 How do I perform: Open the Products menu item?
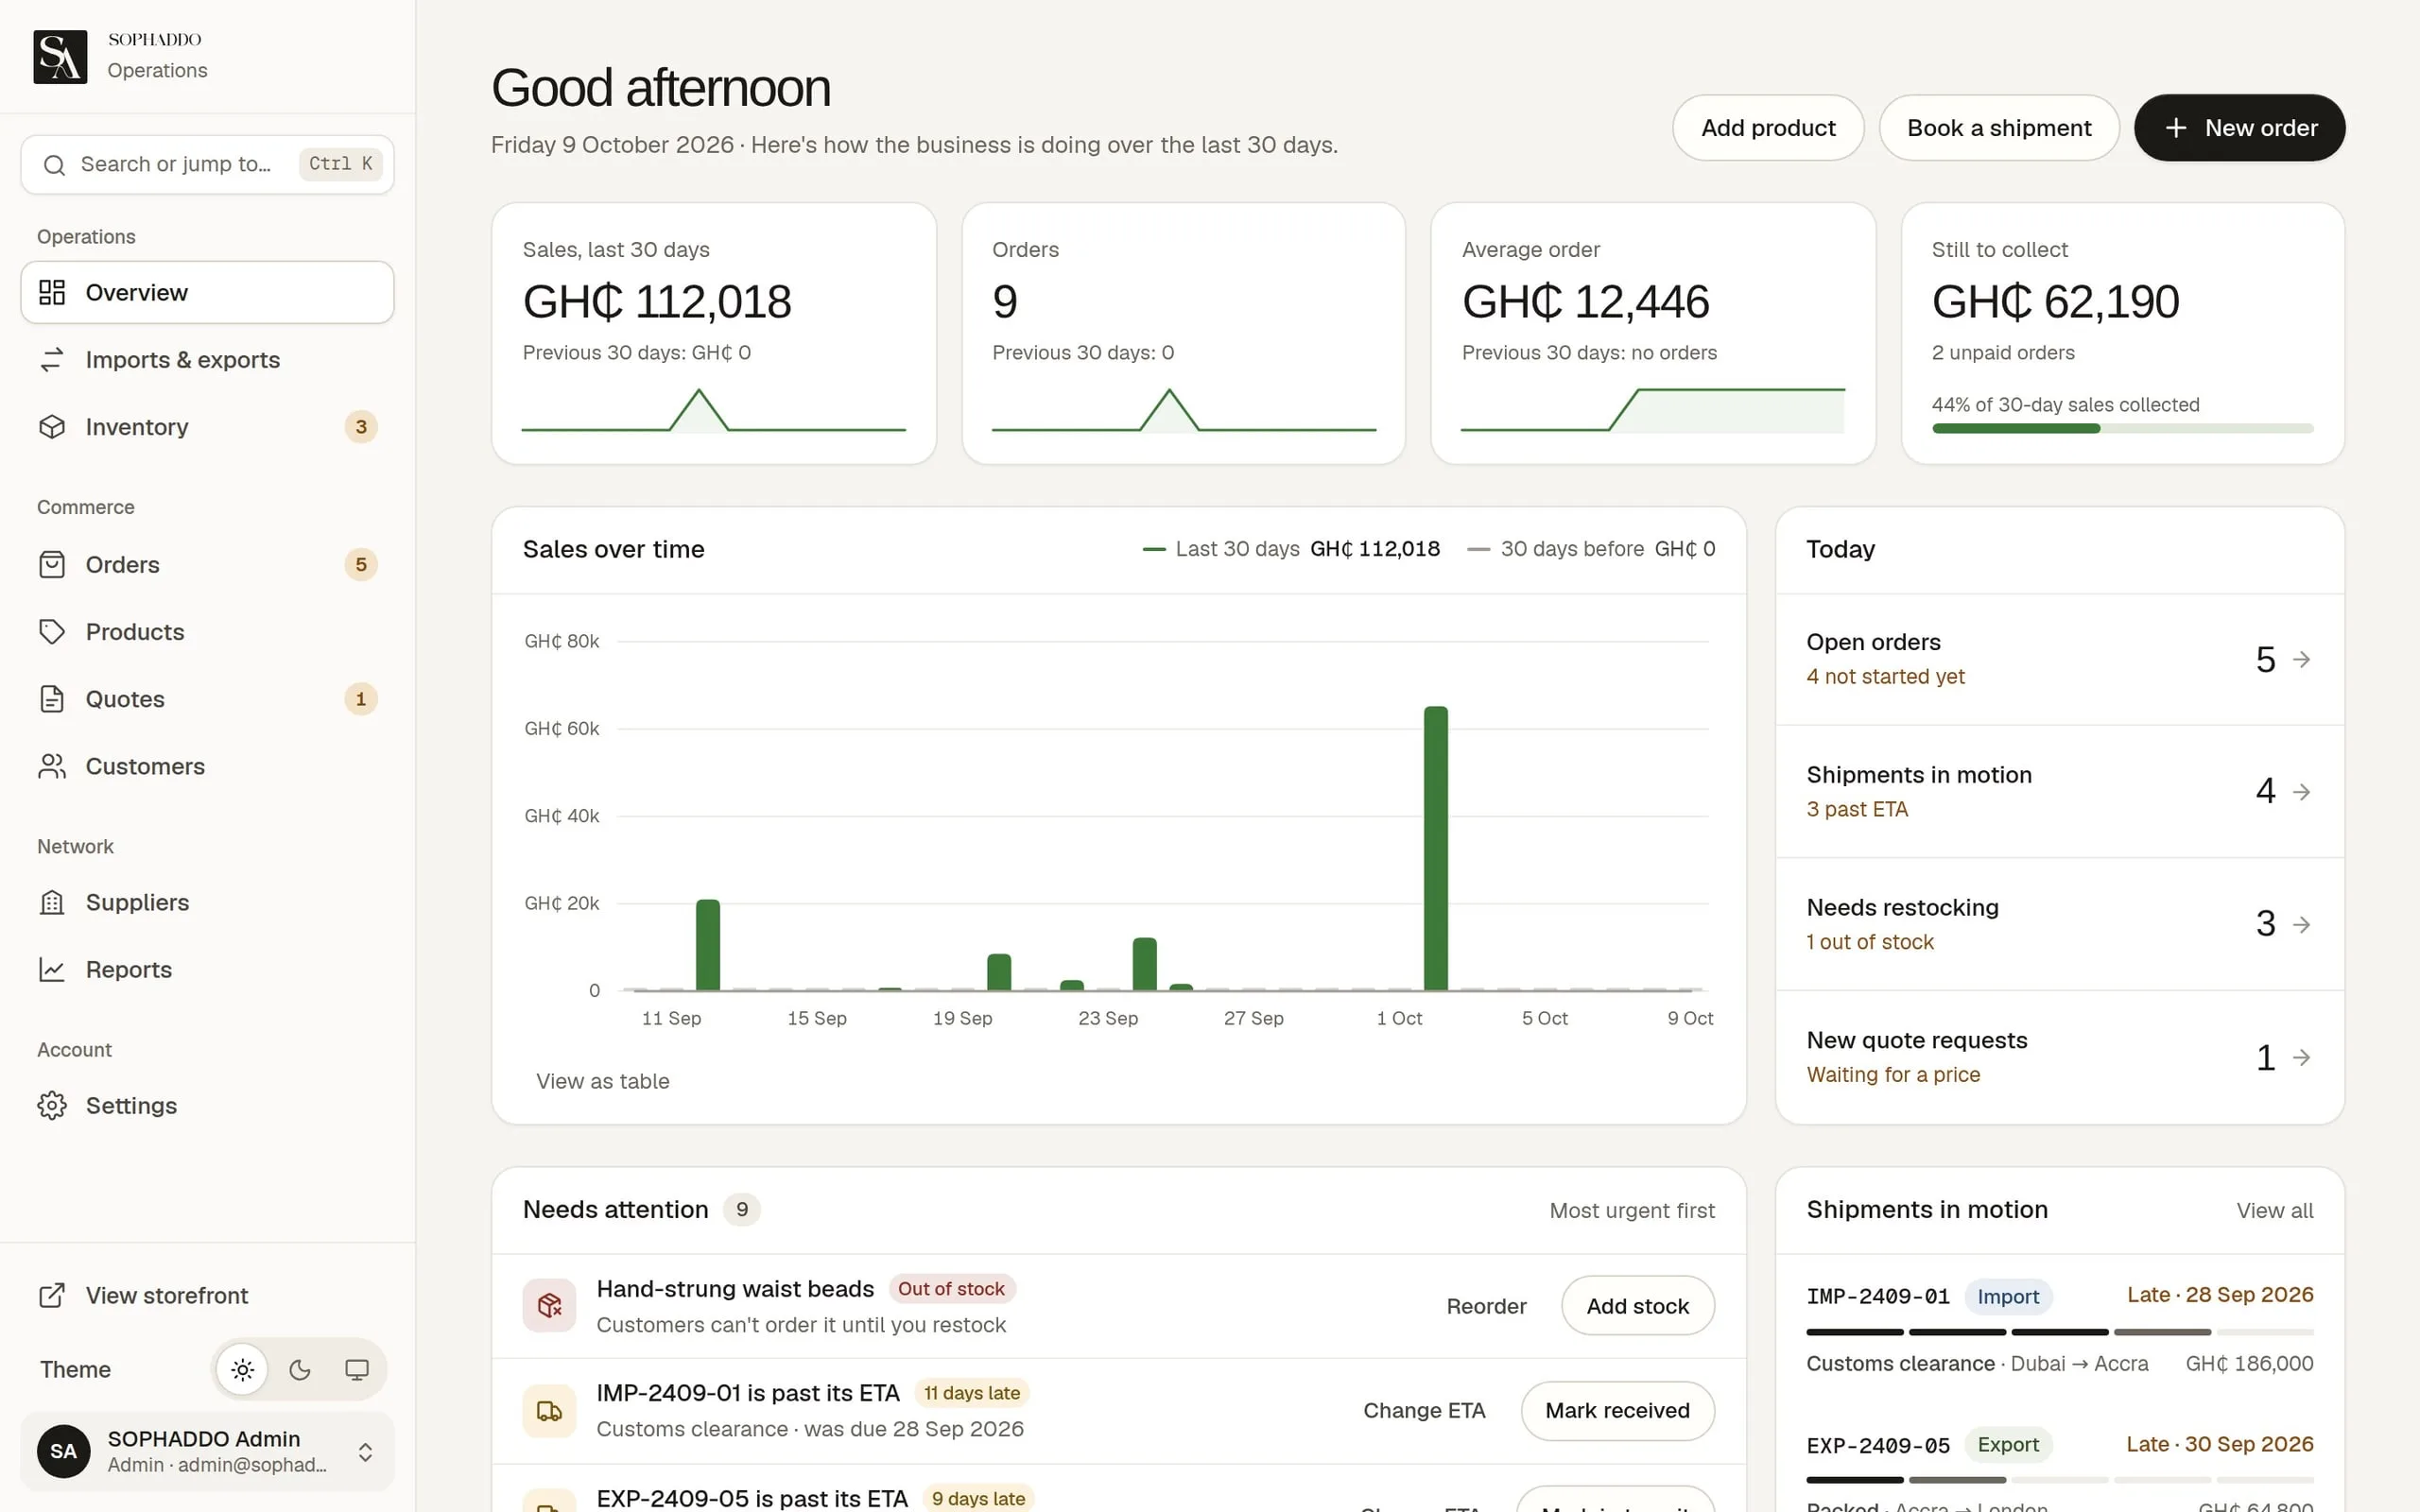pos(207,632)
